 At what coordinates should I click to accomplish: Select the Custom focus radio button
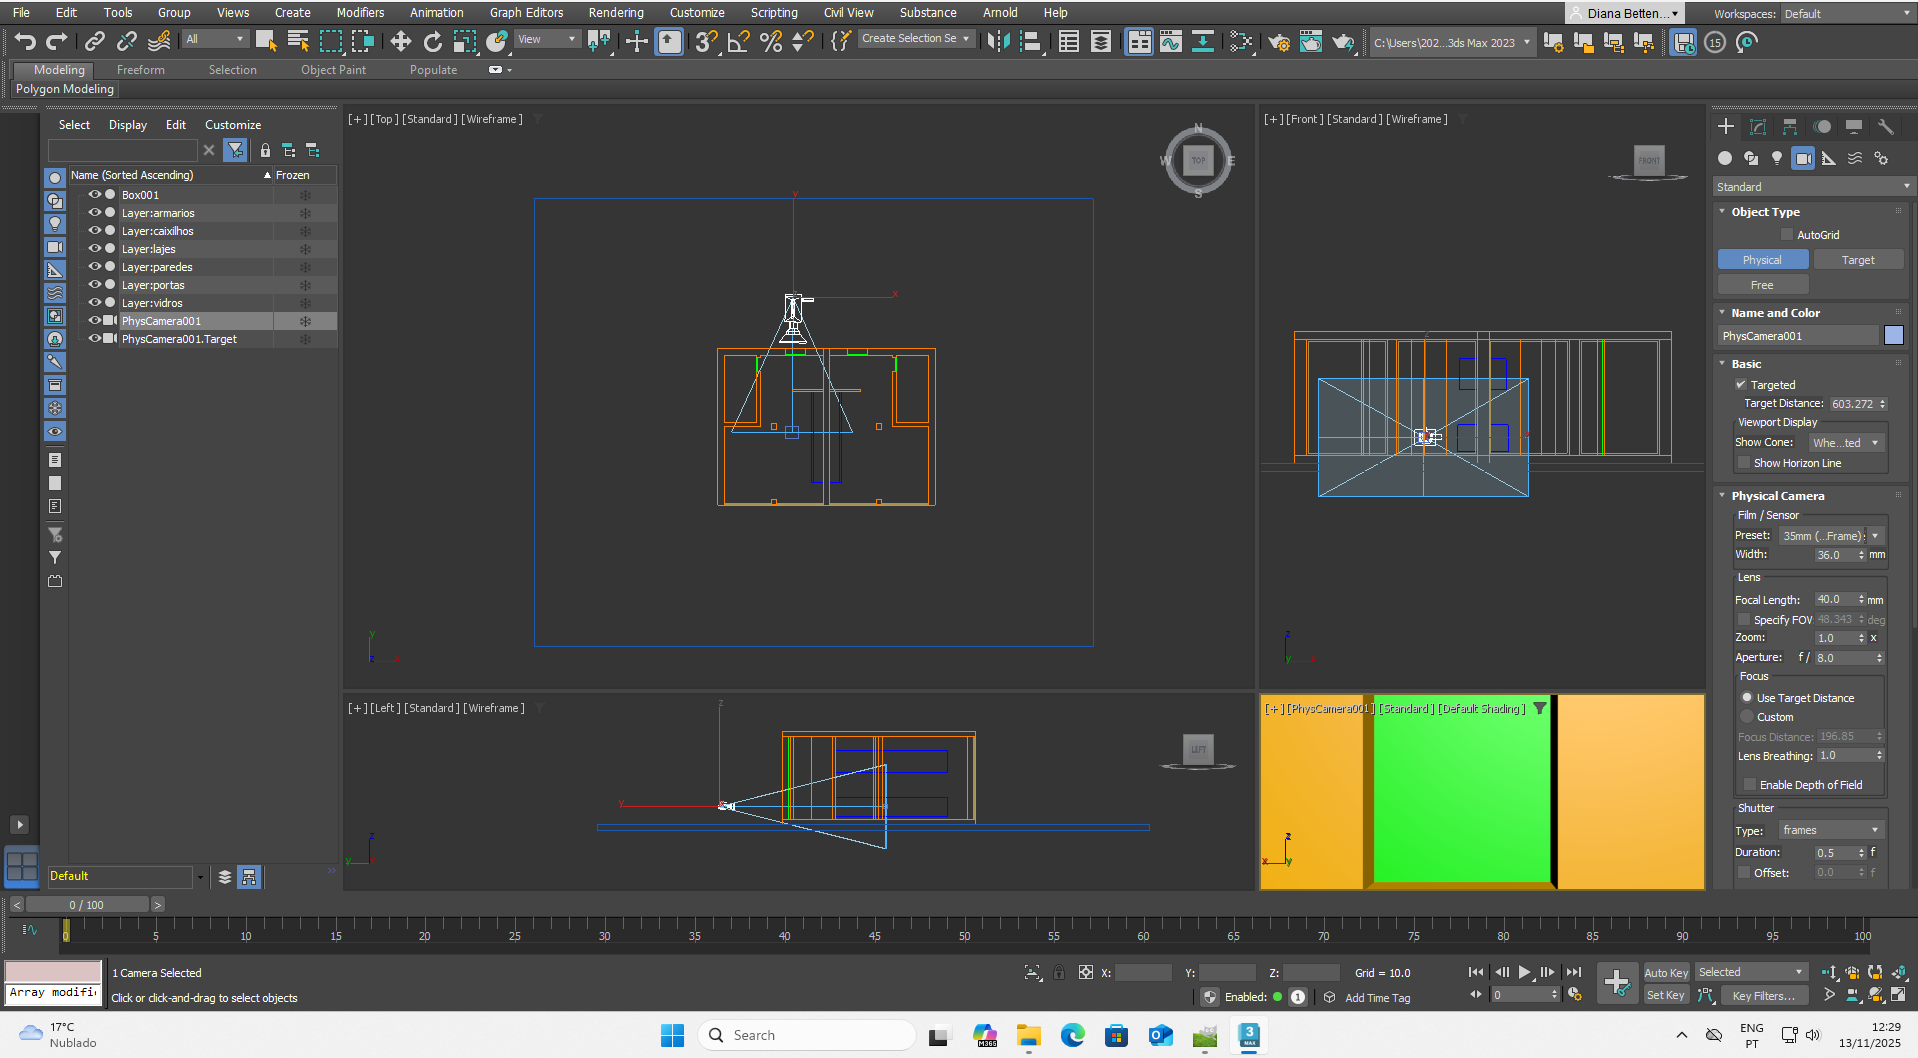[x=1747, y=717]
